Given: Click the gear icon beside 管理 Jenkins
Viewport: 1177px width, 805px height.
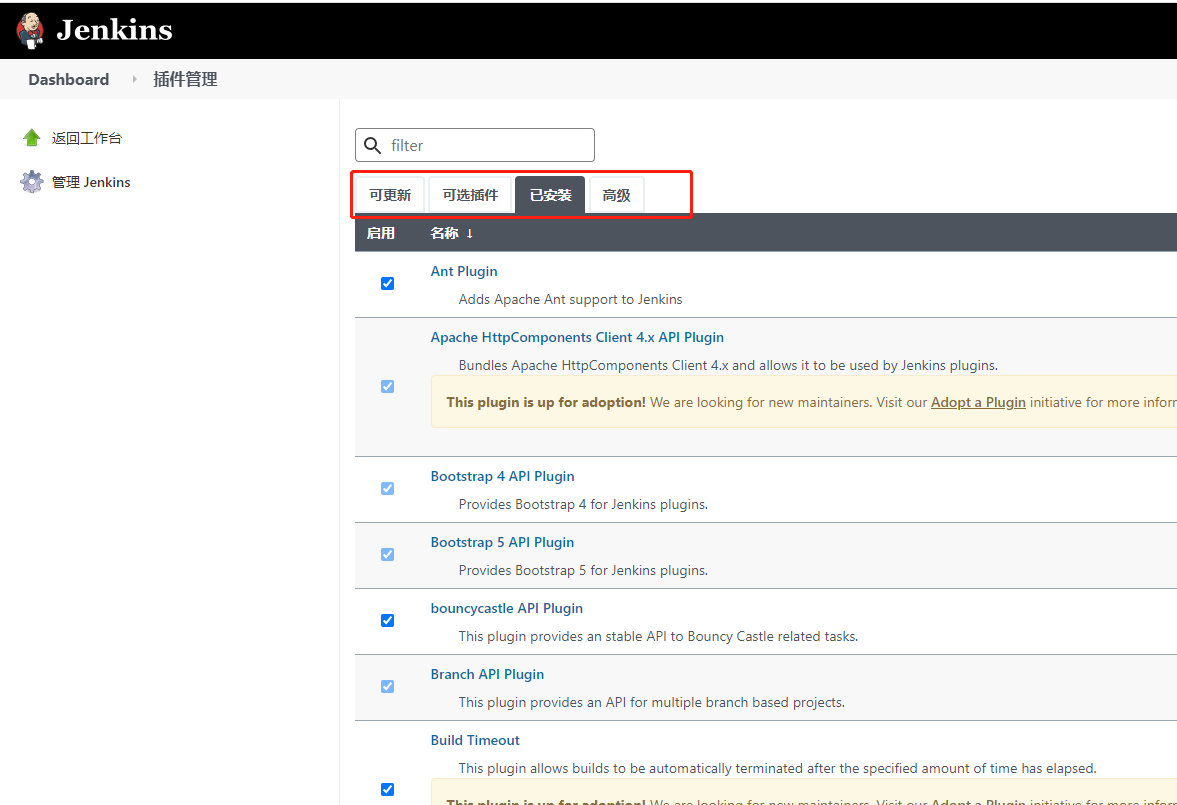Looking at the screenshot, I should 32,182.
